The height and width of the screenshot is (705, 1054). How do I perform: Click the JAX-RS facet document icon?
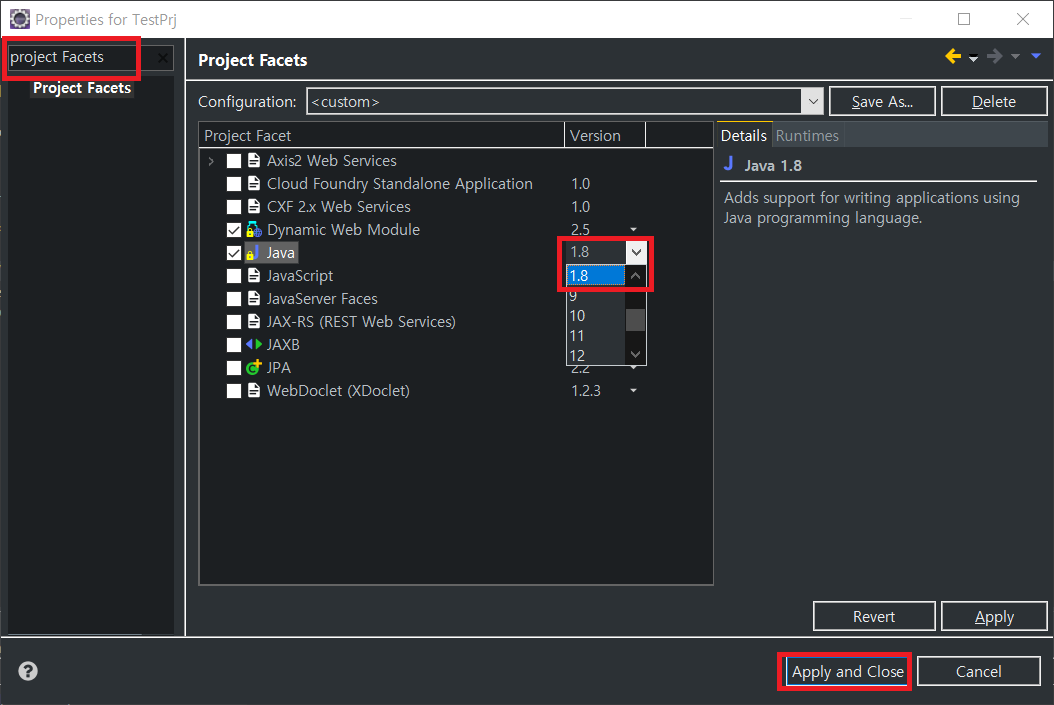[253, 321]
